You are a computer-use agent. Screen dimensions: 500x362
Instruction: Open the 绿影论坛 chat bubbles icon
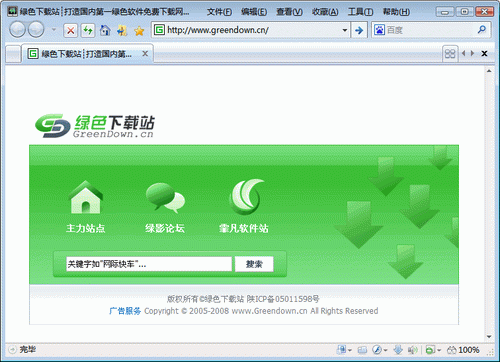tap(165, 198)
